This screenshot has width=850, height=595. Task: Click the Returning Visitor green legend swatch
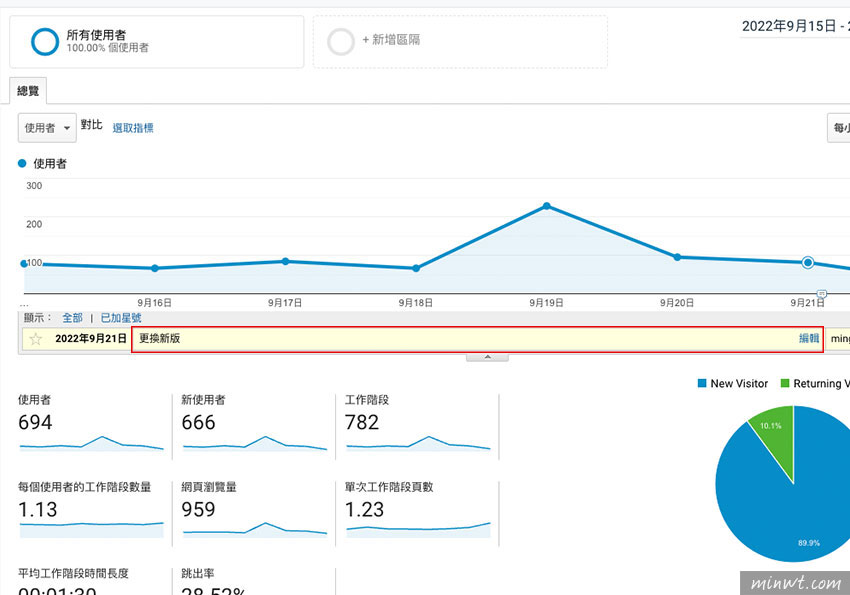(784, 383)
